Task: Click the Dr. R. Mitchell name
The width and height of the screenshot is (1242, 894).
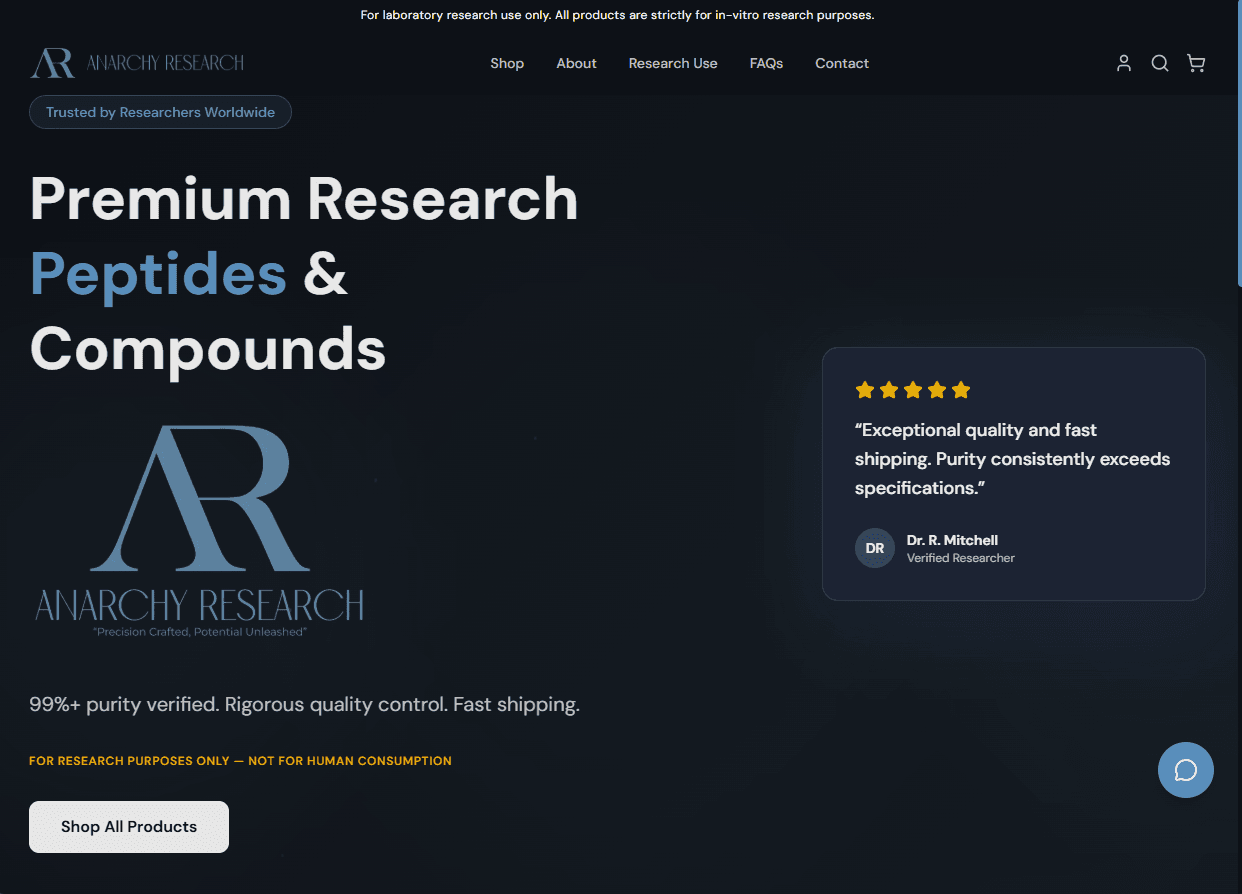Action: click(952, 540)
